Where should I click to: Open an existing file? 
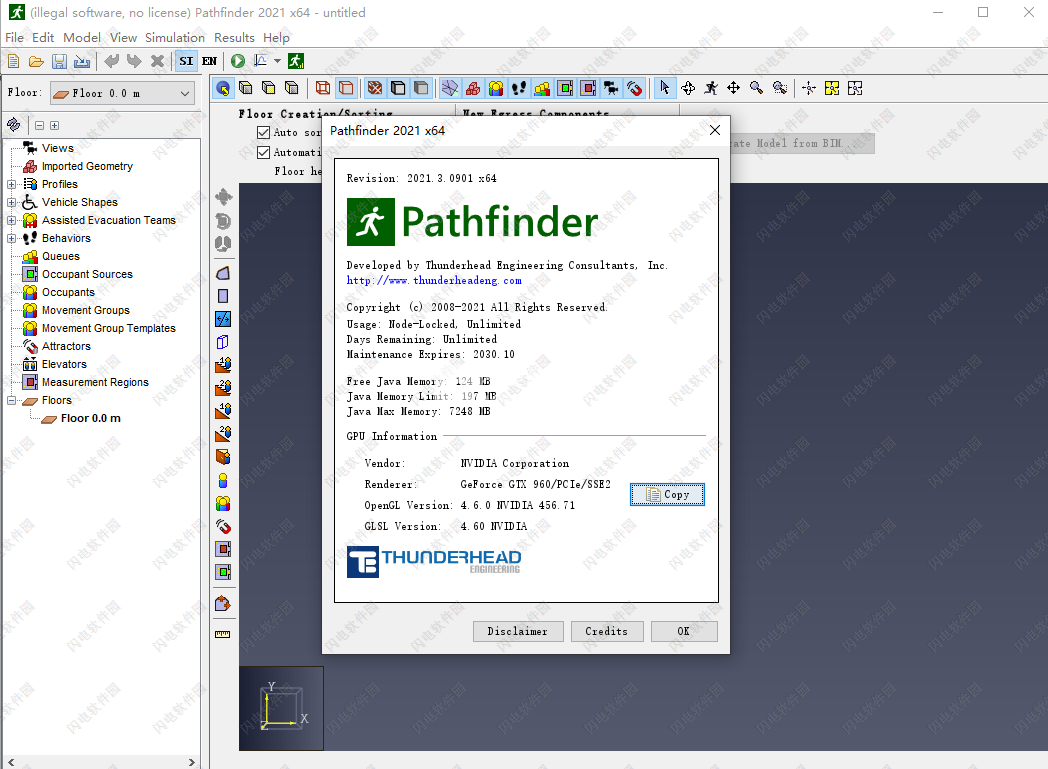(x=35, y=60)
